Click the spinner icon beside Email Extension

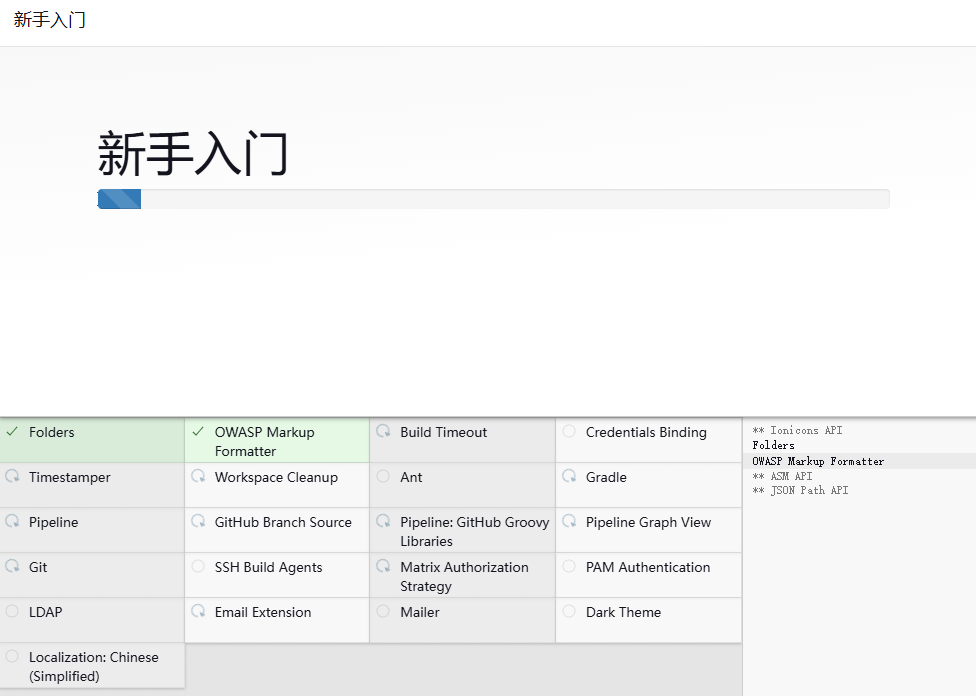(198, 612)
